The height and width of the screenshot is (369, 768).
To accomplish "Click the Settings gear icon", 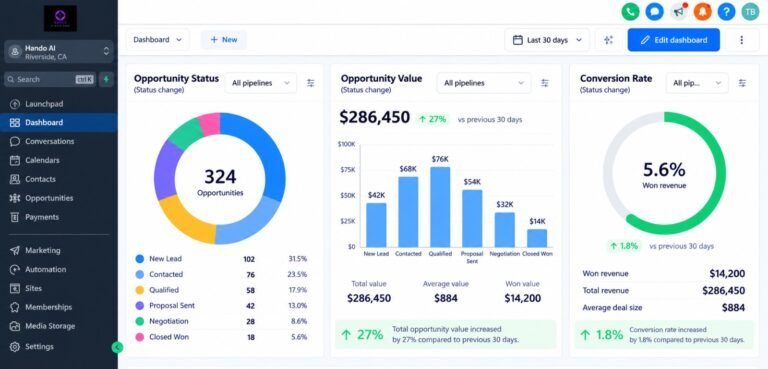I will [x=15, y=347].
